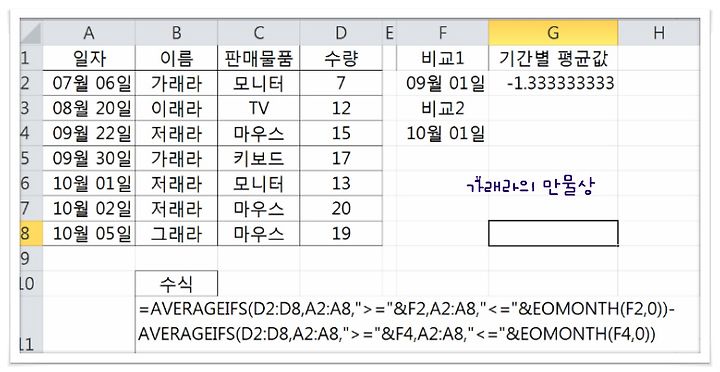
Task: Select the date cell 08월 20일
Action: [x=89, y=108]
